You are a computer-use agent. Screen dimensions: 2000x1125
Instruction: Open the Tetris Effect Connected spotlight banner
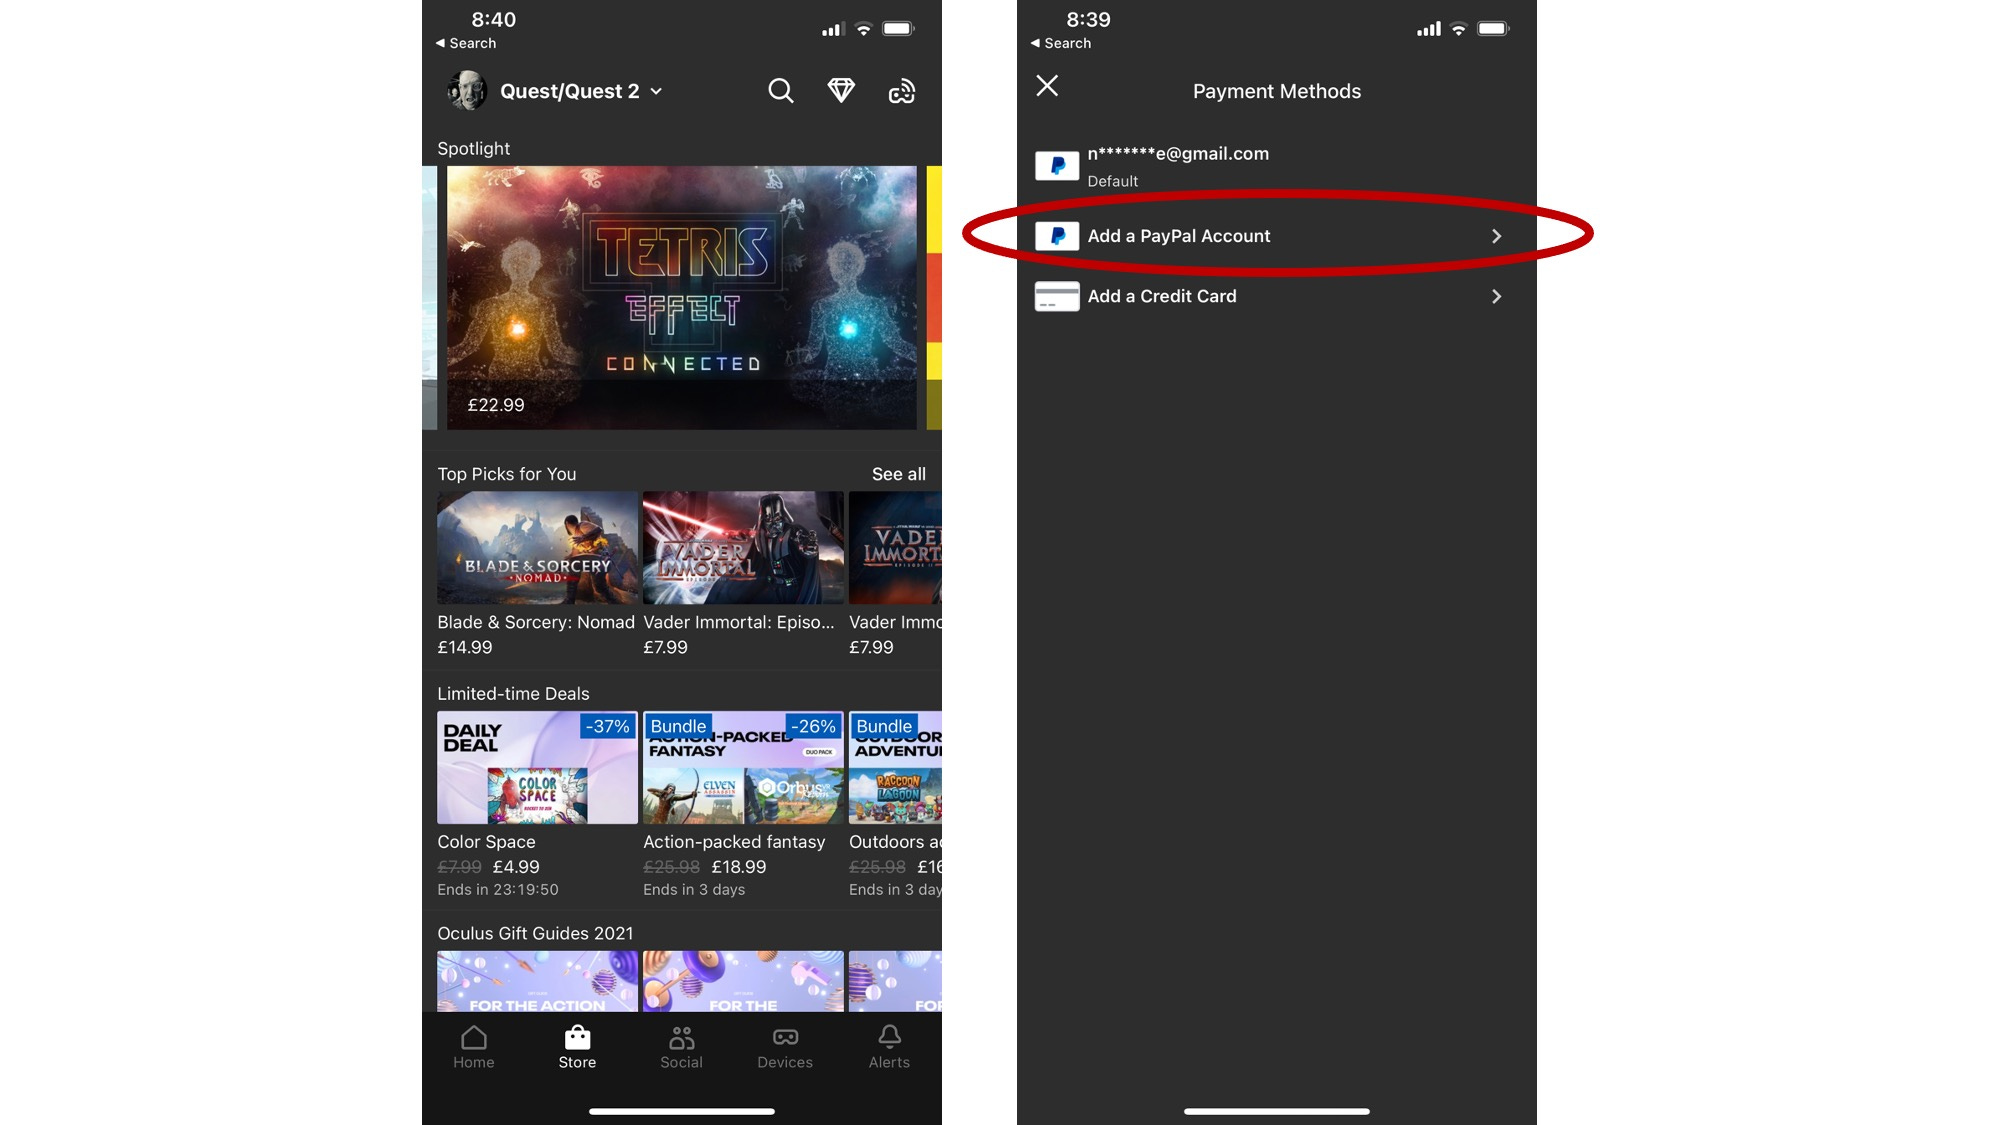(x=681, y=297)
